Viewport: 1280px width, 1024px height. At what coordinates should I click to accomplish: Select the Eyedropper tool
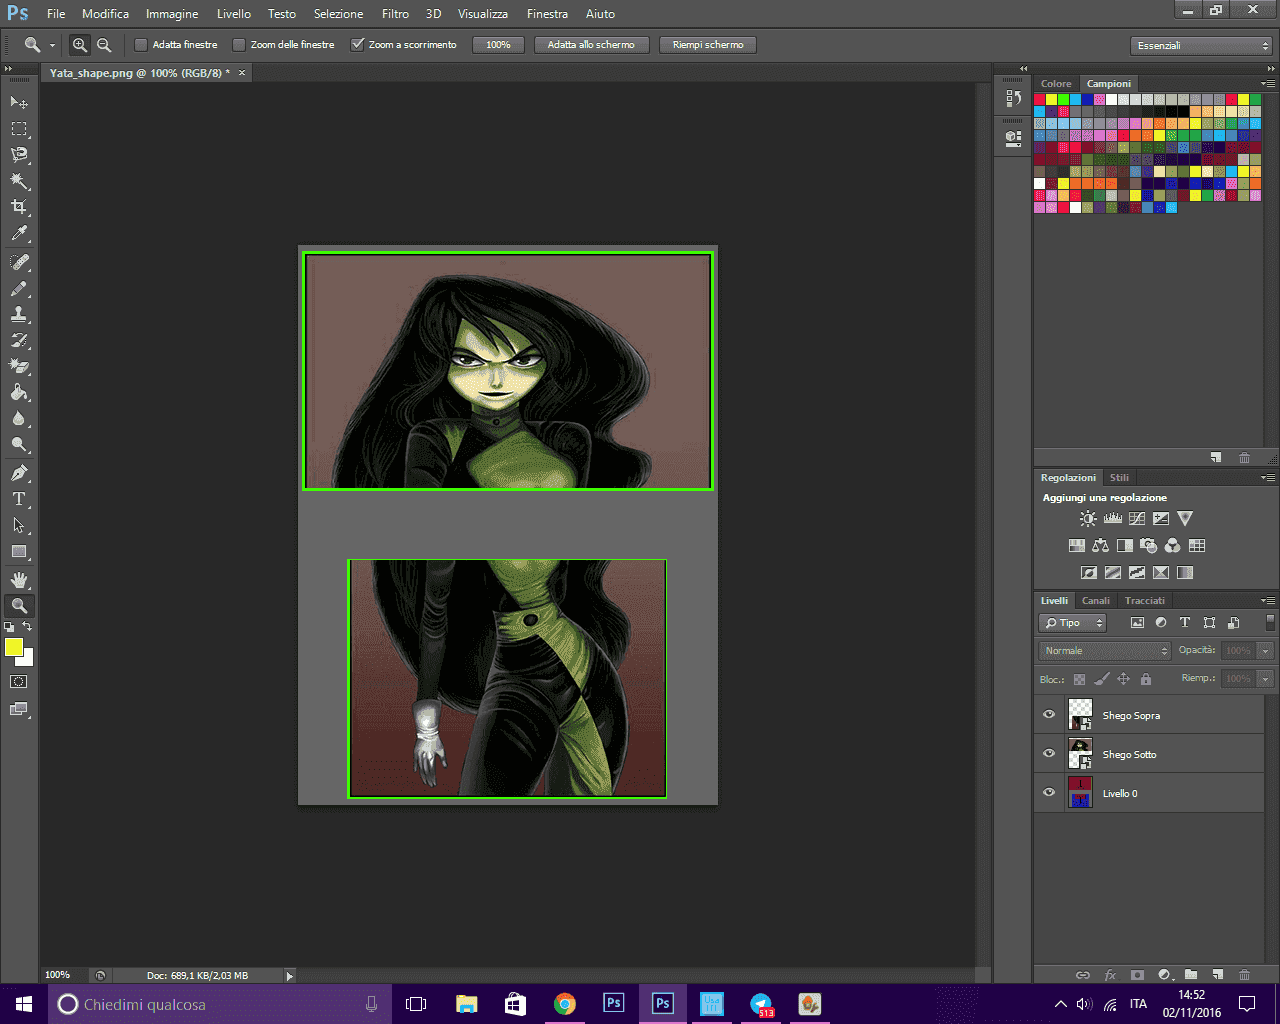point(19,234)
